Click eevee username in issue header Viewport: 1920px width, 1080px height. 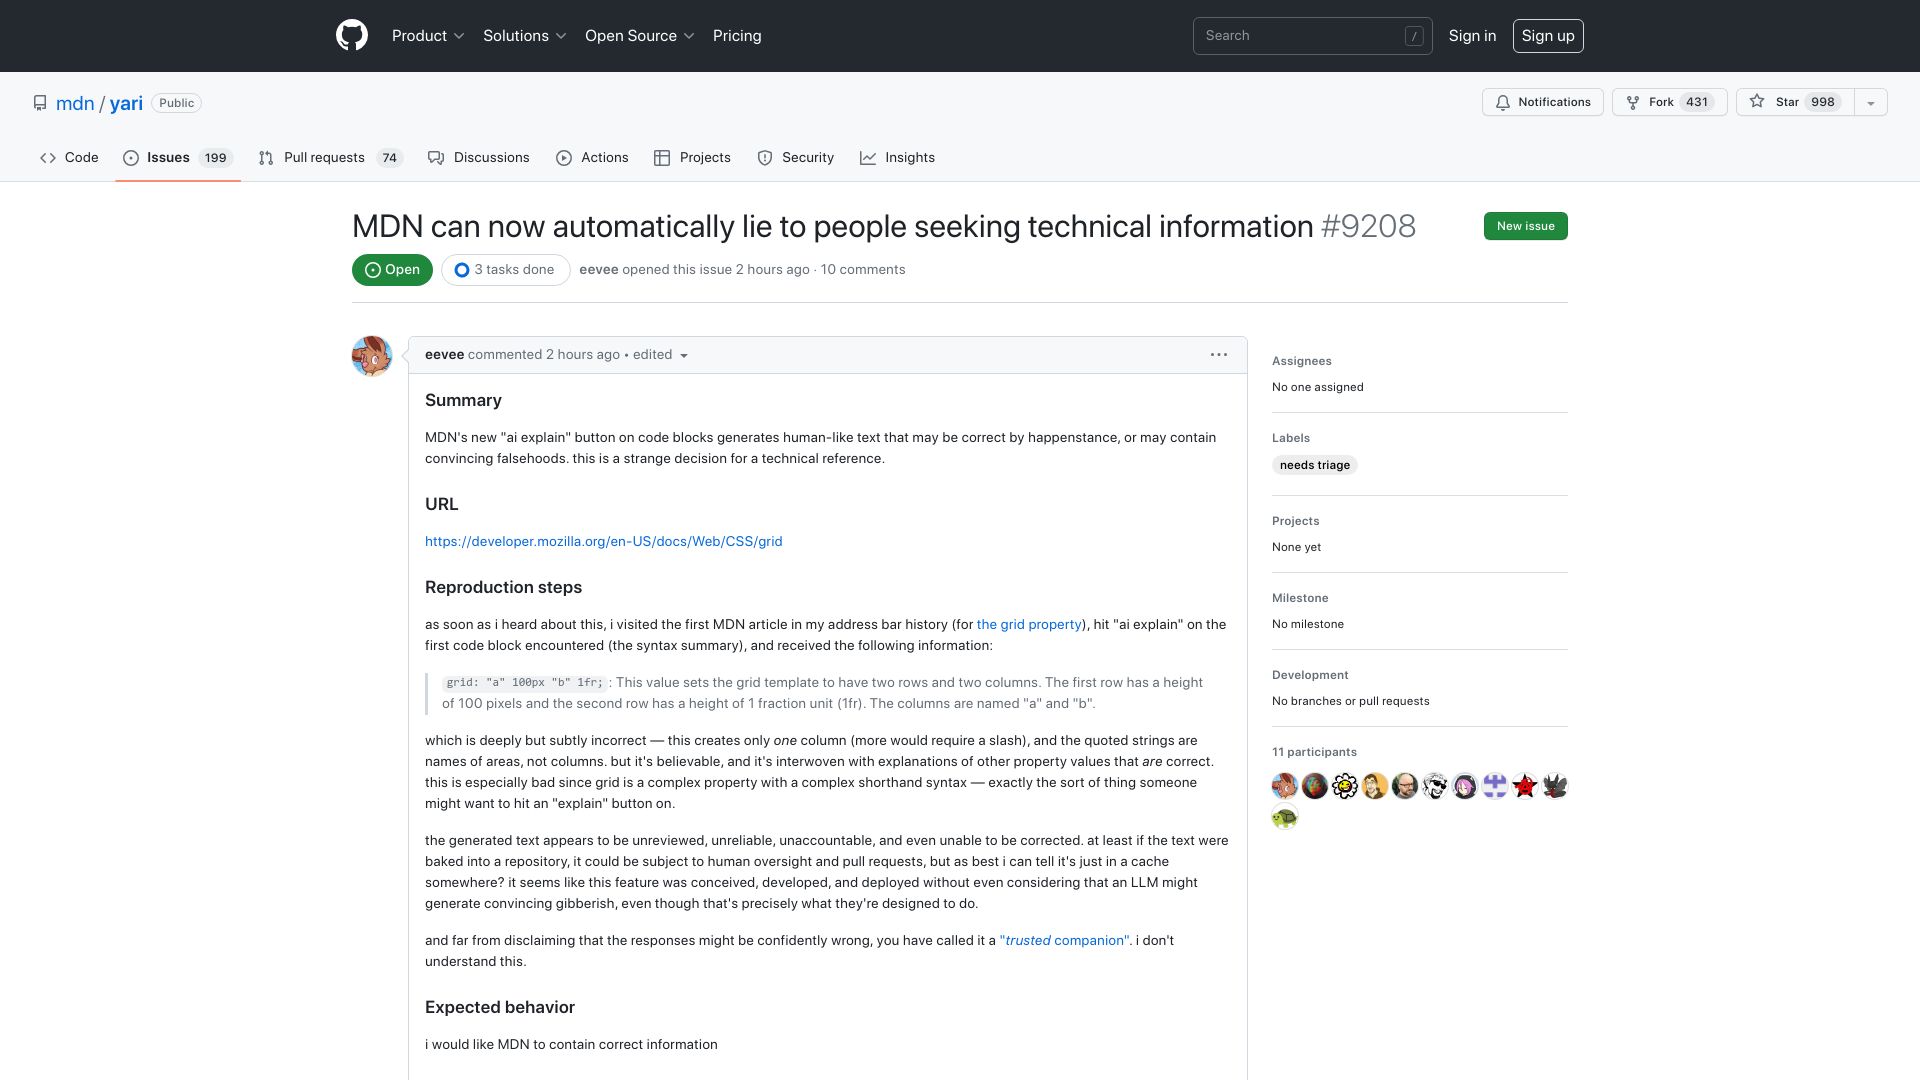tap(598, 270)
